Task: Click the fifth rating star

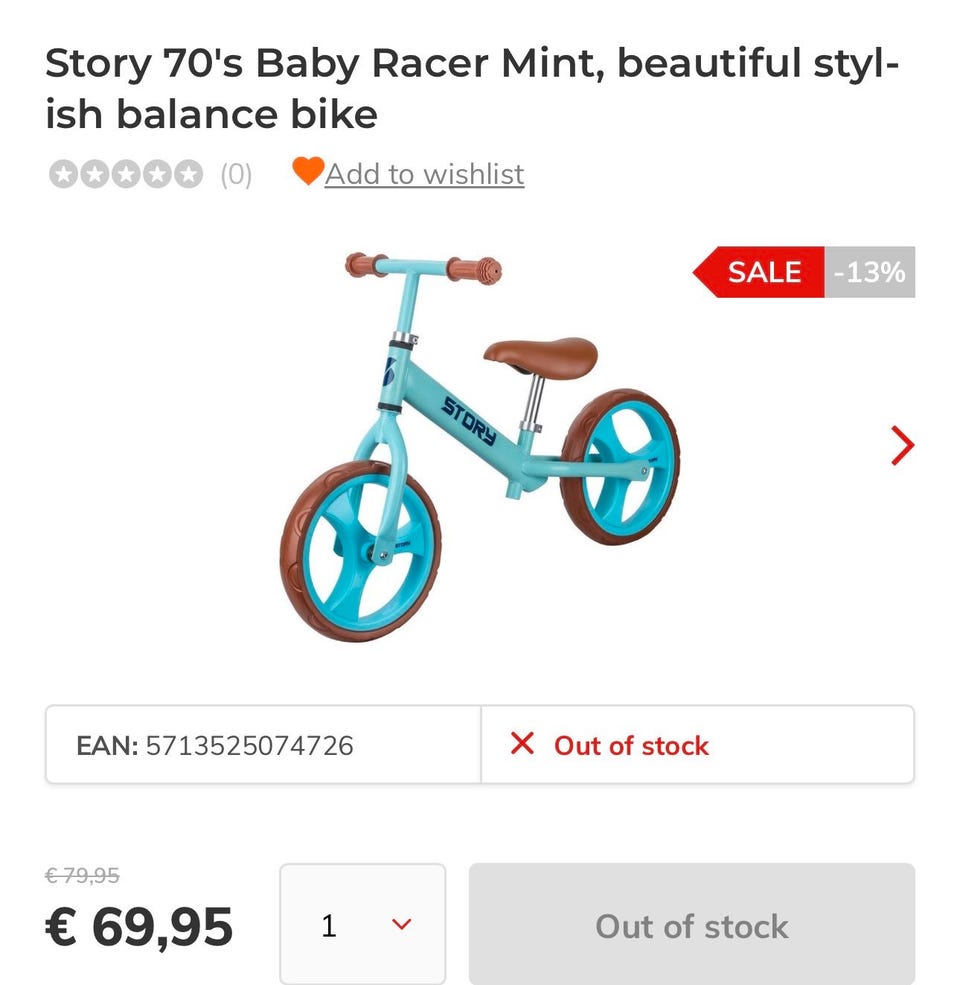Action: pyautogui.click(x=187, y=174)
